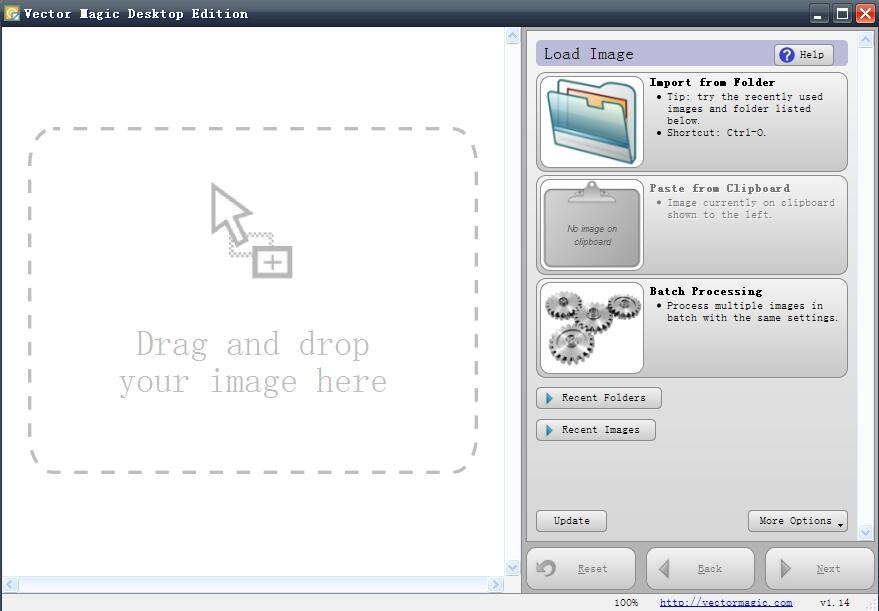Open the Import from Folder icon
Viewport: 879px width, 611px height.
point(591,122)
